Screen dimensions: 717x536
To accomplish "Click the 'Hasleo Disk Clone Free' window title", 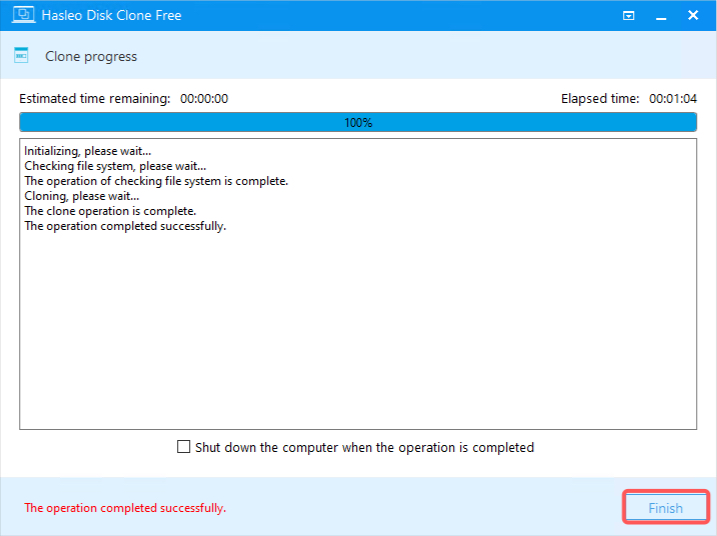I will click(x=112, y=16).
